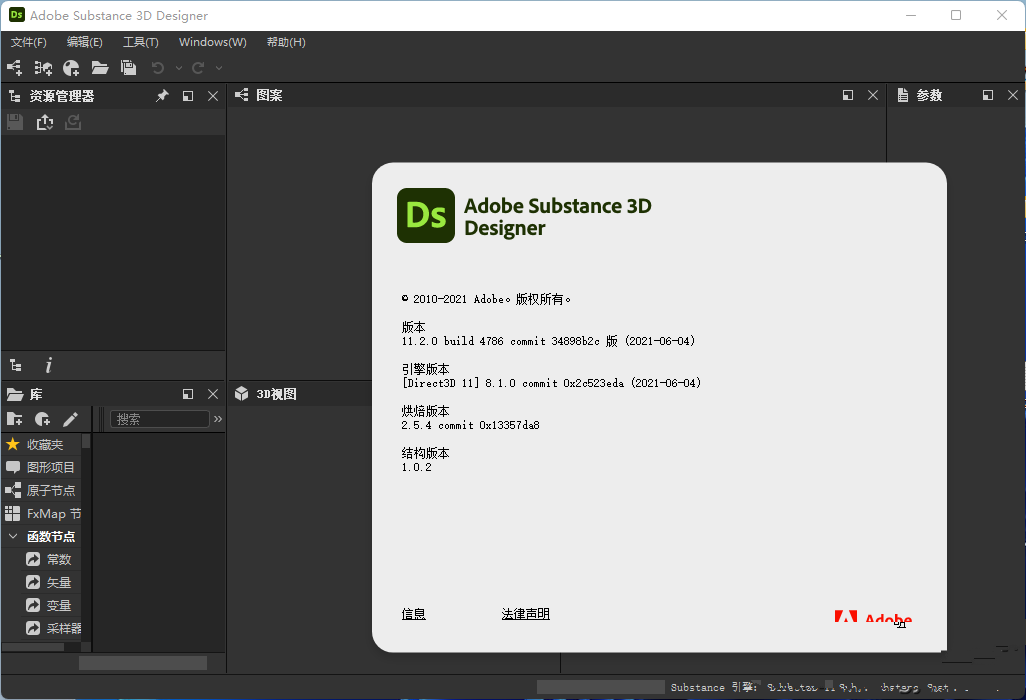Image resolution: width=1026 pixels, height=700 pixels.
Task: Click the library add folder icon
Action: click(14, 419)
